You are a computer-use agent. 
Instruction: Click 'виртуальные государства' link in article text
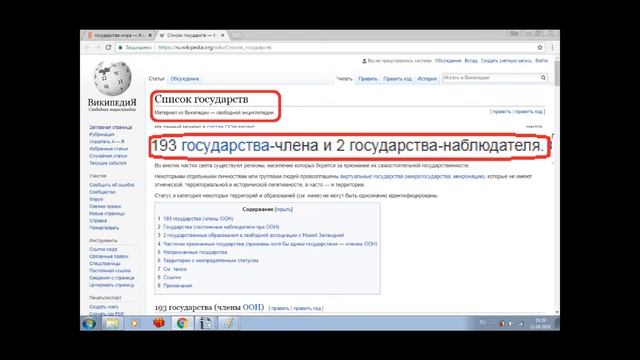point(371,176)
